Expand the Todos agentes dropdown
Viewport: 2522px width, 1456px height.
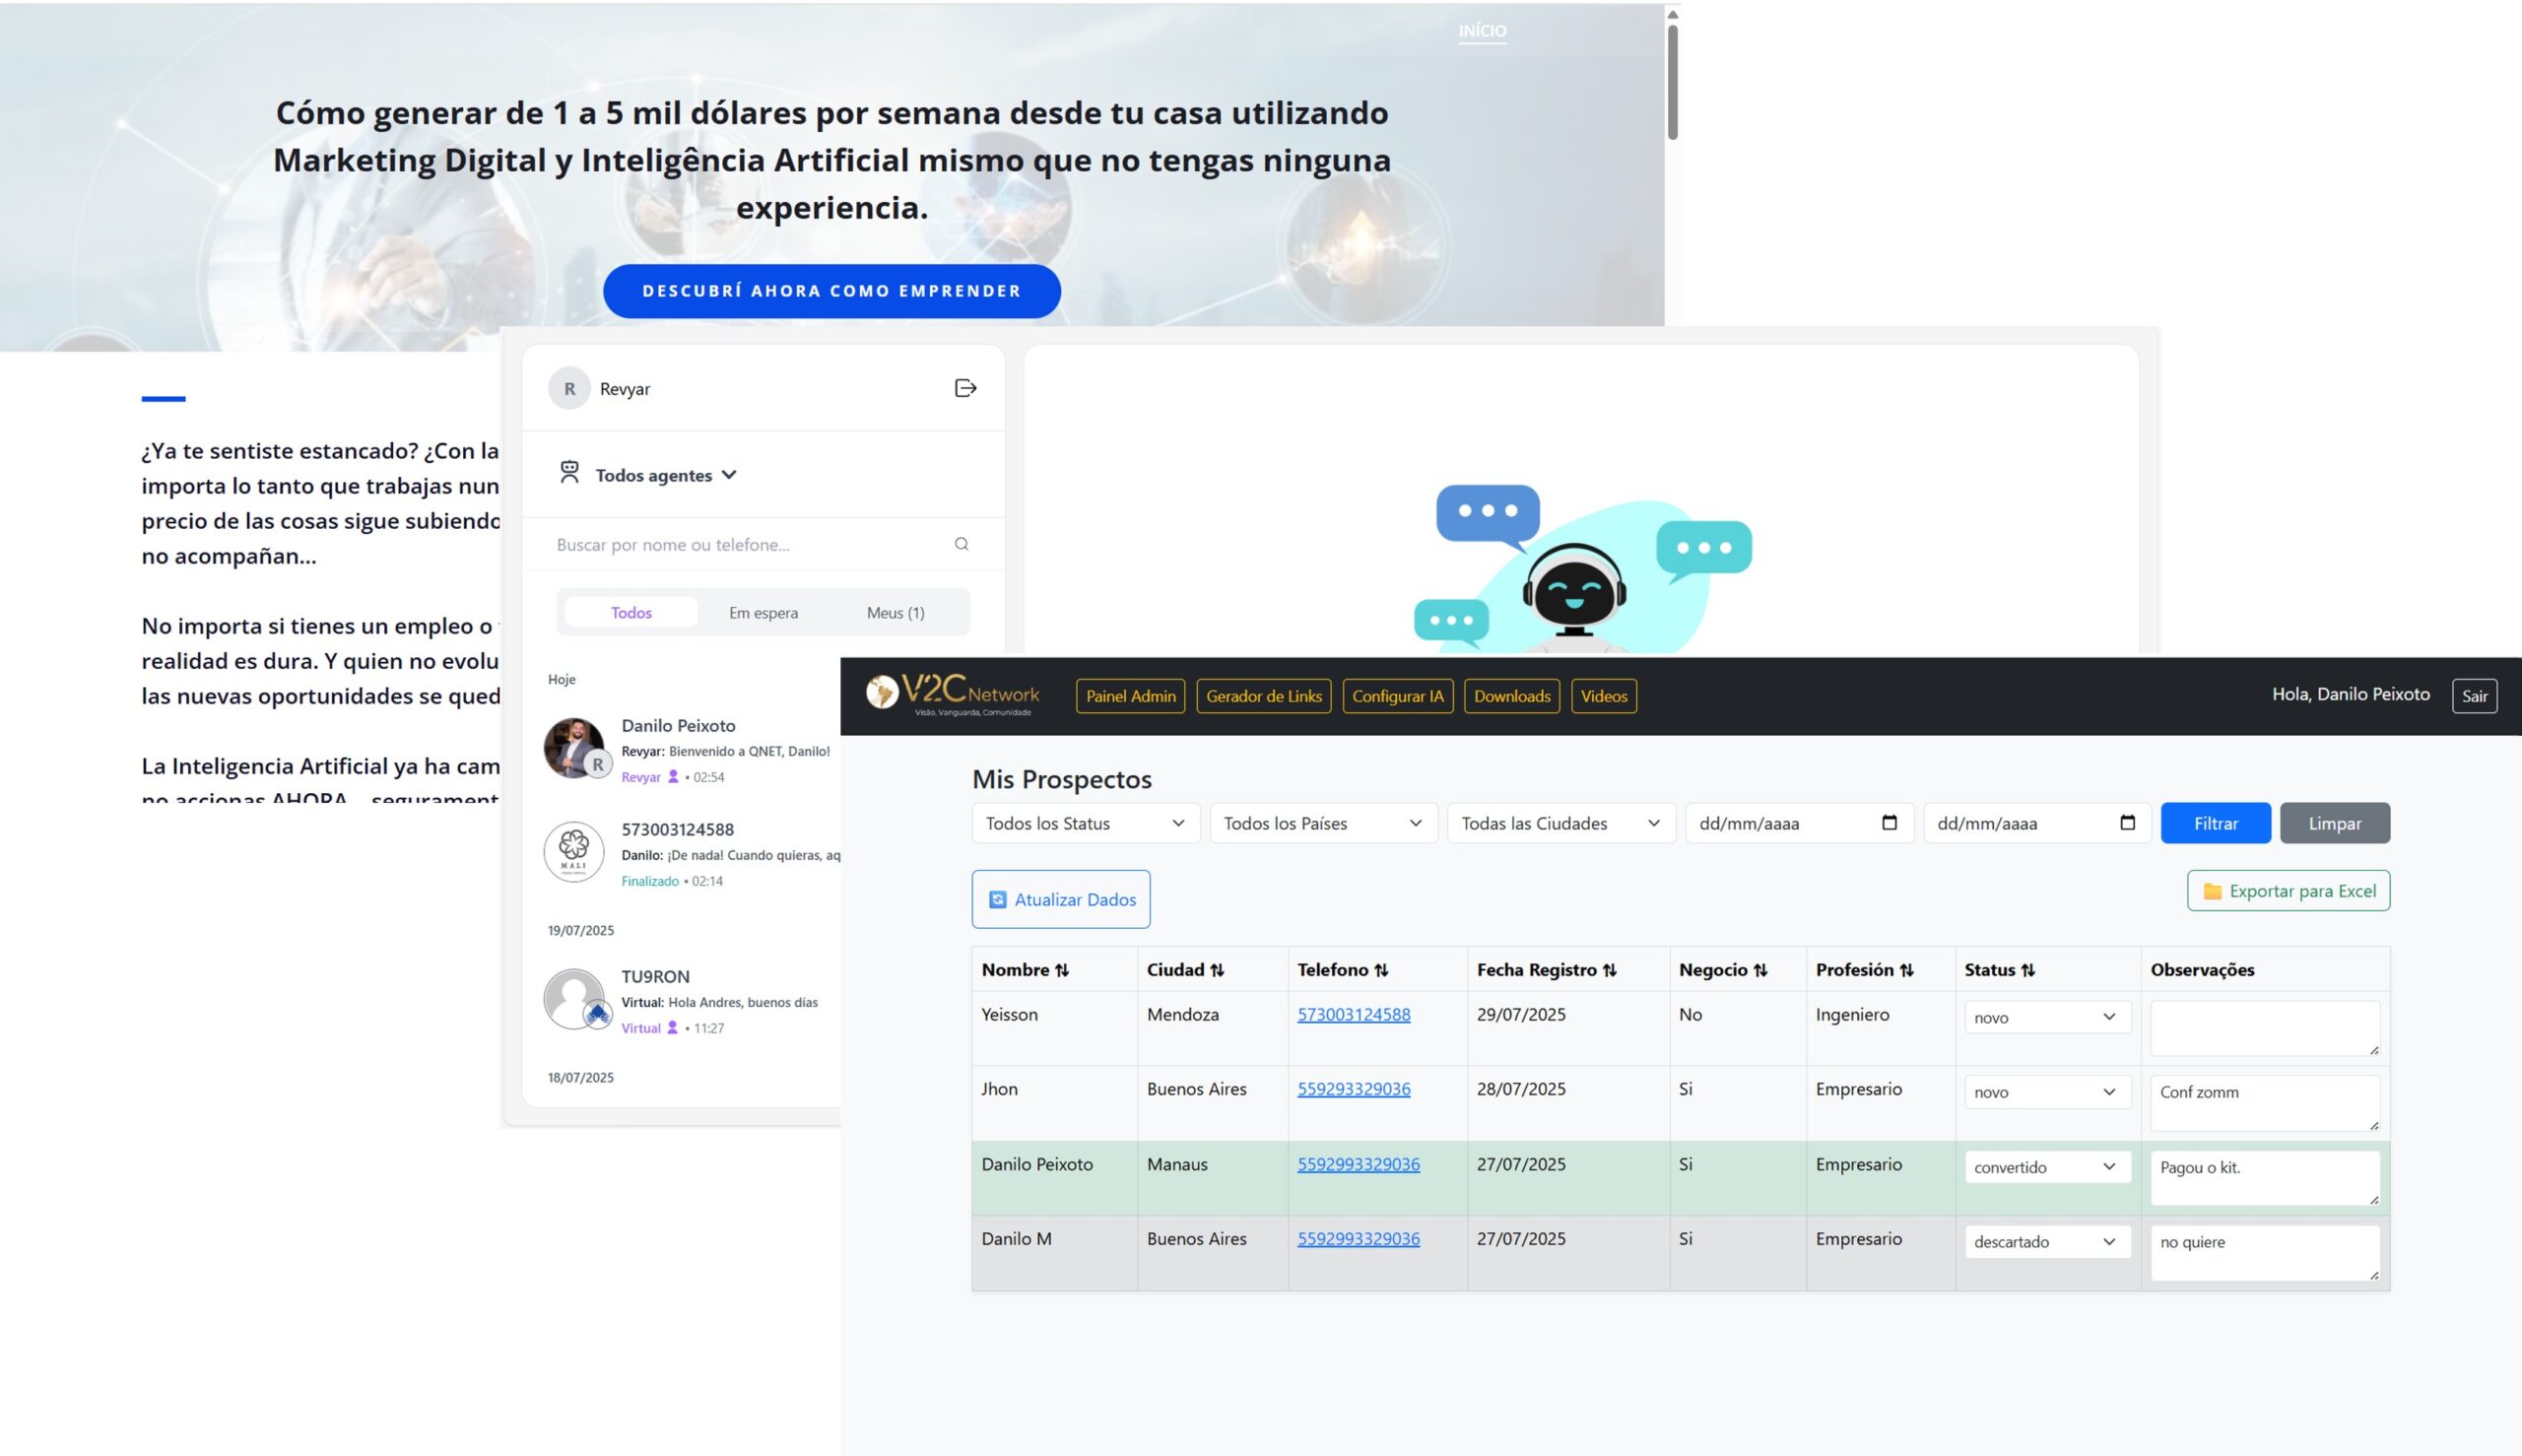tap(665, 475)
